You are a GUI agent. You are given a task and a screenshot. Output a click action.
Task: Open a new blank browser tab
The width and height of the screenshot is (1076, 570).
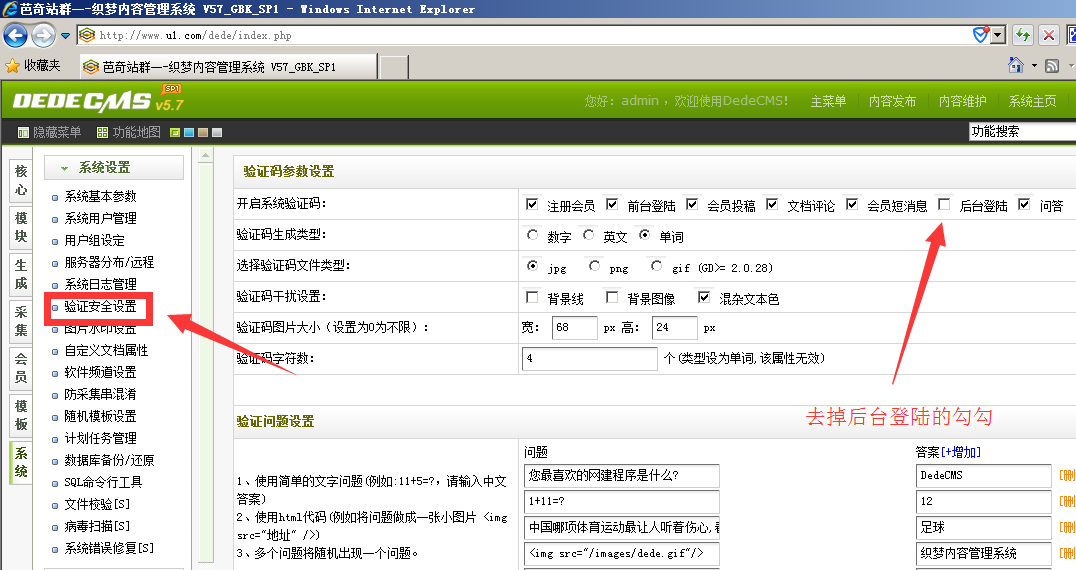(394, 67)
